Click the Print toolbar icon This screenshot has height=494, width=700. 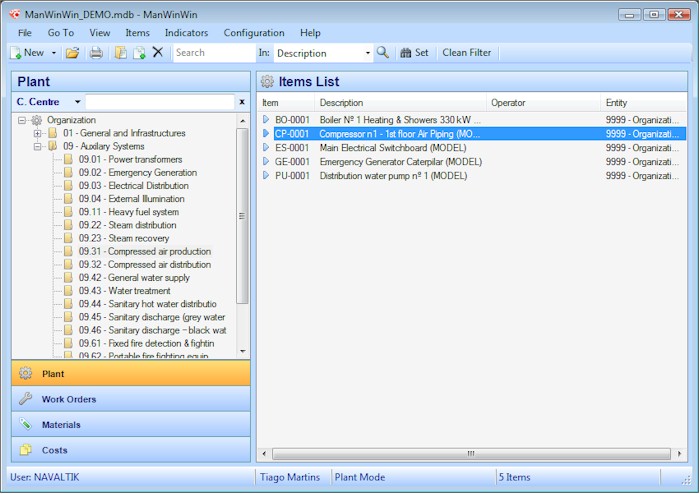click(96, 53)
